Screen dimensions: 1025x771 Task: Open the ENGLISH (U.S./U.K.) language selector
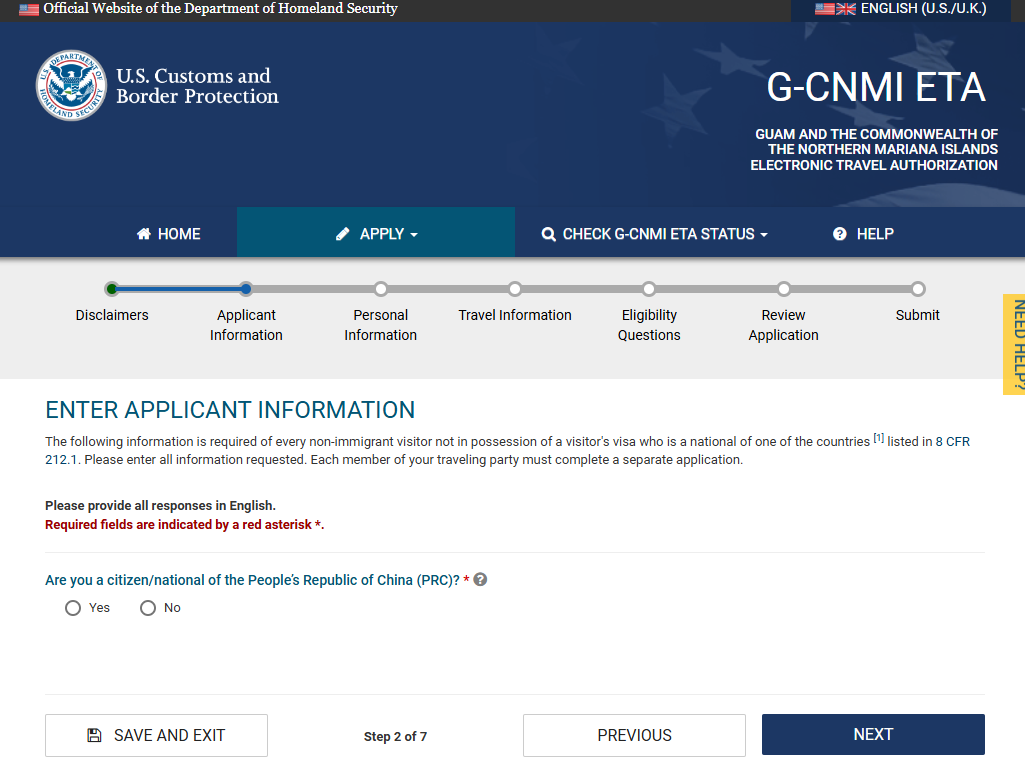click(901, 9)
